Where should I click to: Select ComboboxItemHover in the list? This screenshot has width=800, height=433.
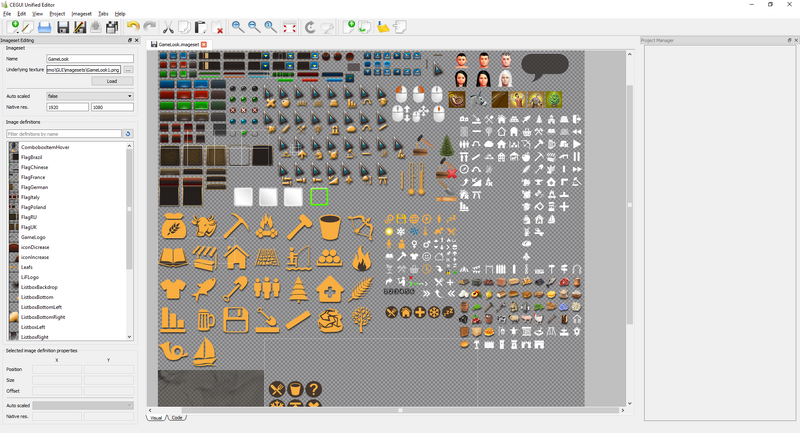tap(45, 147)
